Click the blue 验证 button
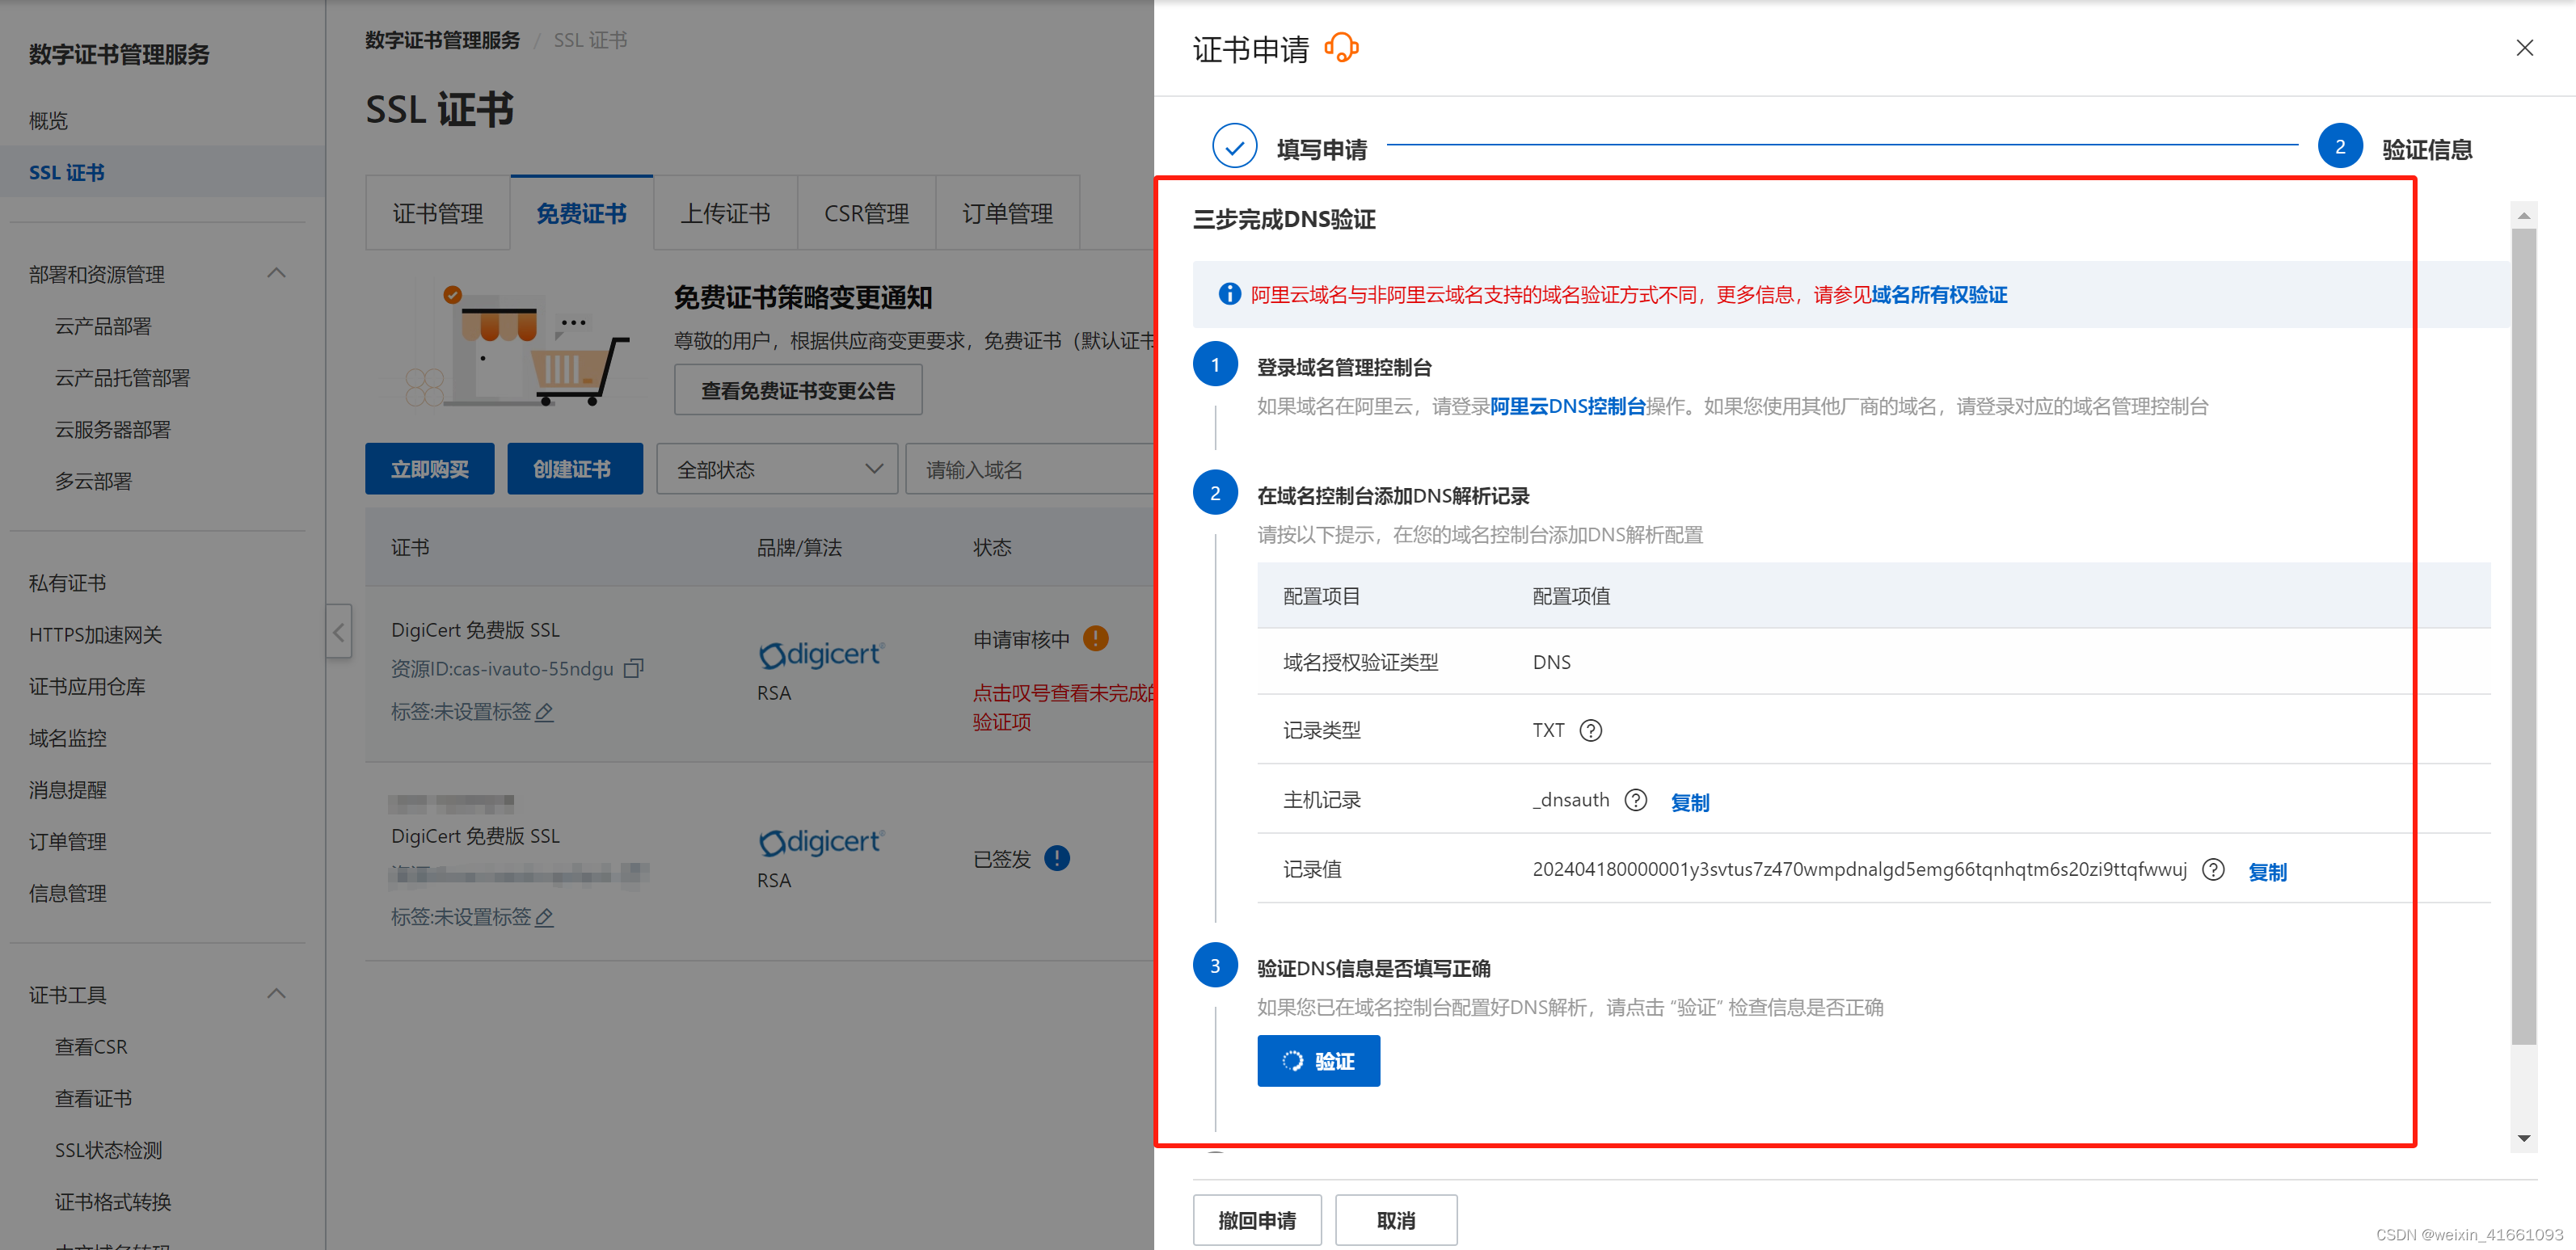The image size is (2576, 1250). pos(1318,1060)
